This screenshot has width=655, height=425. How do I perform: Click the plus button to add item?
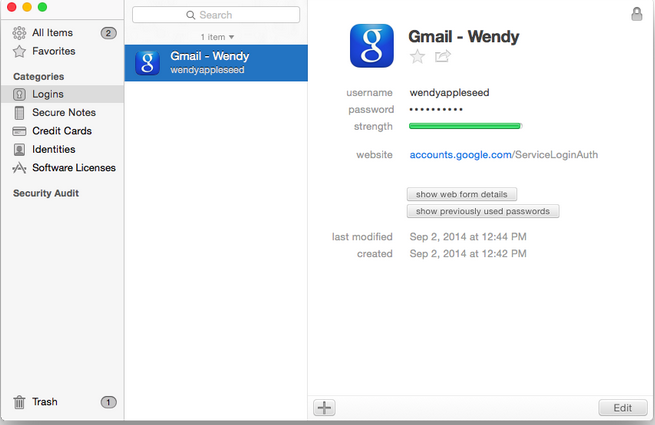(324, 407)
